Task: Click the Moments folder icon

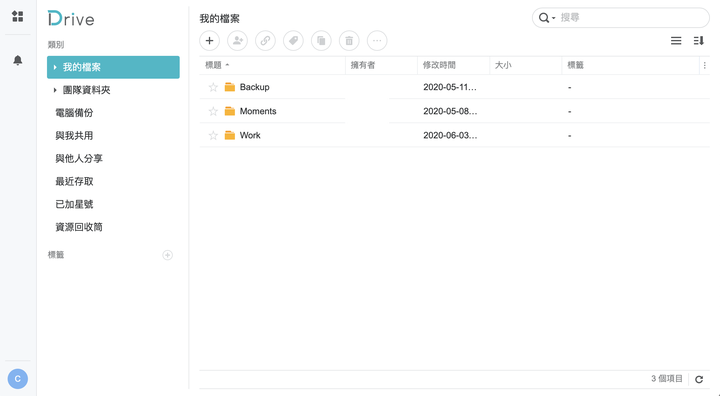Action: pos(230,111)
